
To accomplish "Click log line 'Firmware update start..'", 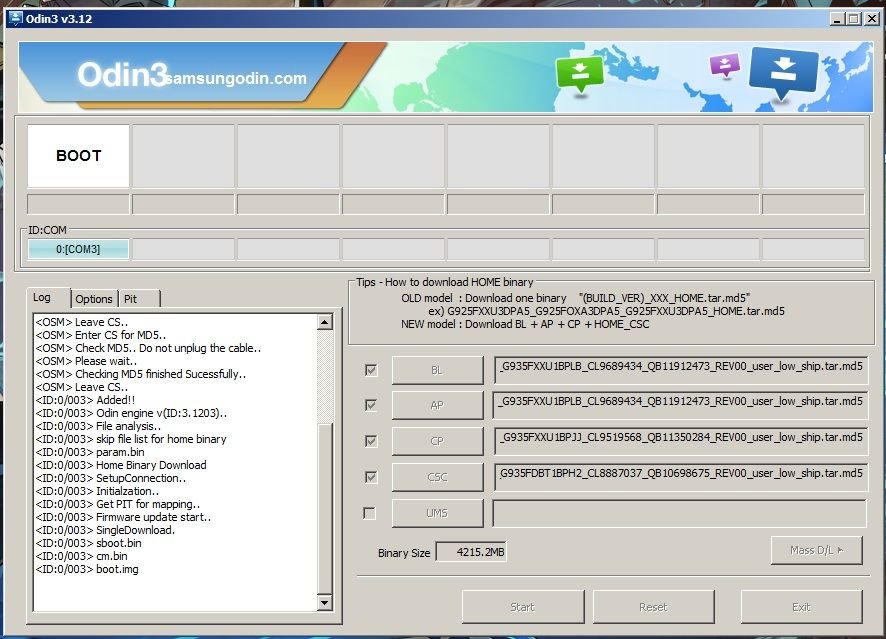I will 123,517.
